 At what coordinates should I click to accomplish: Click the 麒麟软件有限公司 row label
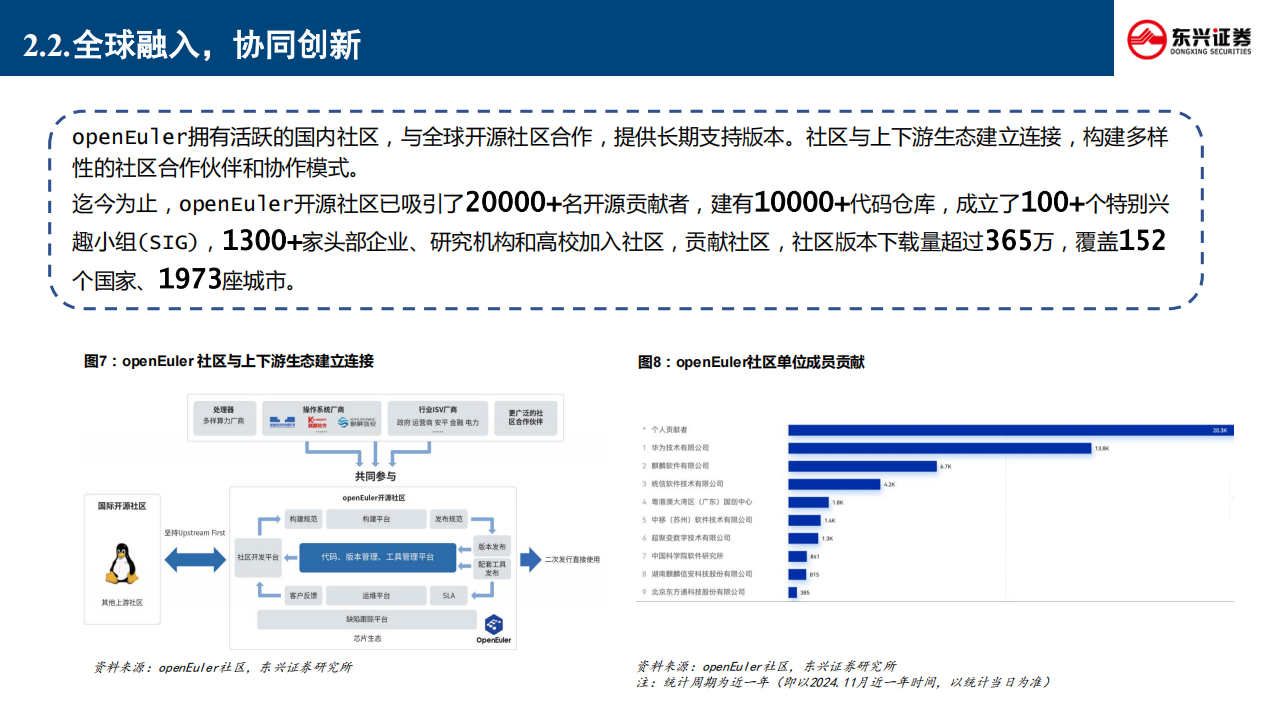coord(680,465)
